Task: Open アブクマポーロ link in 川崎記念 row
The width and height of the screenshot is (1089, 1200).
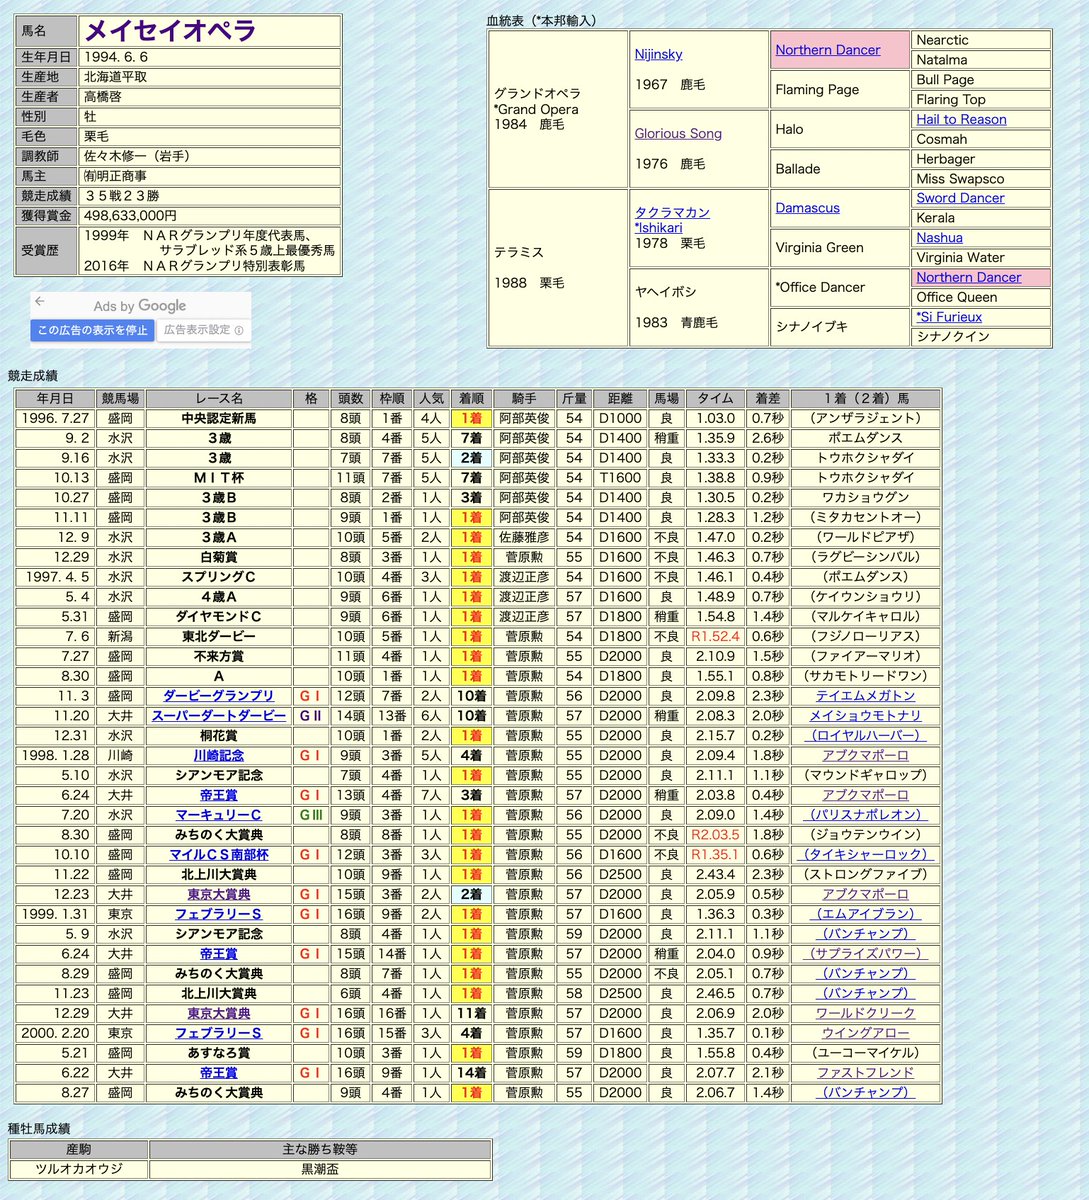Action: (865, 756)
